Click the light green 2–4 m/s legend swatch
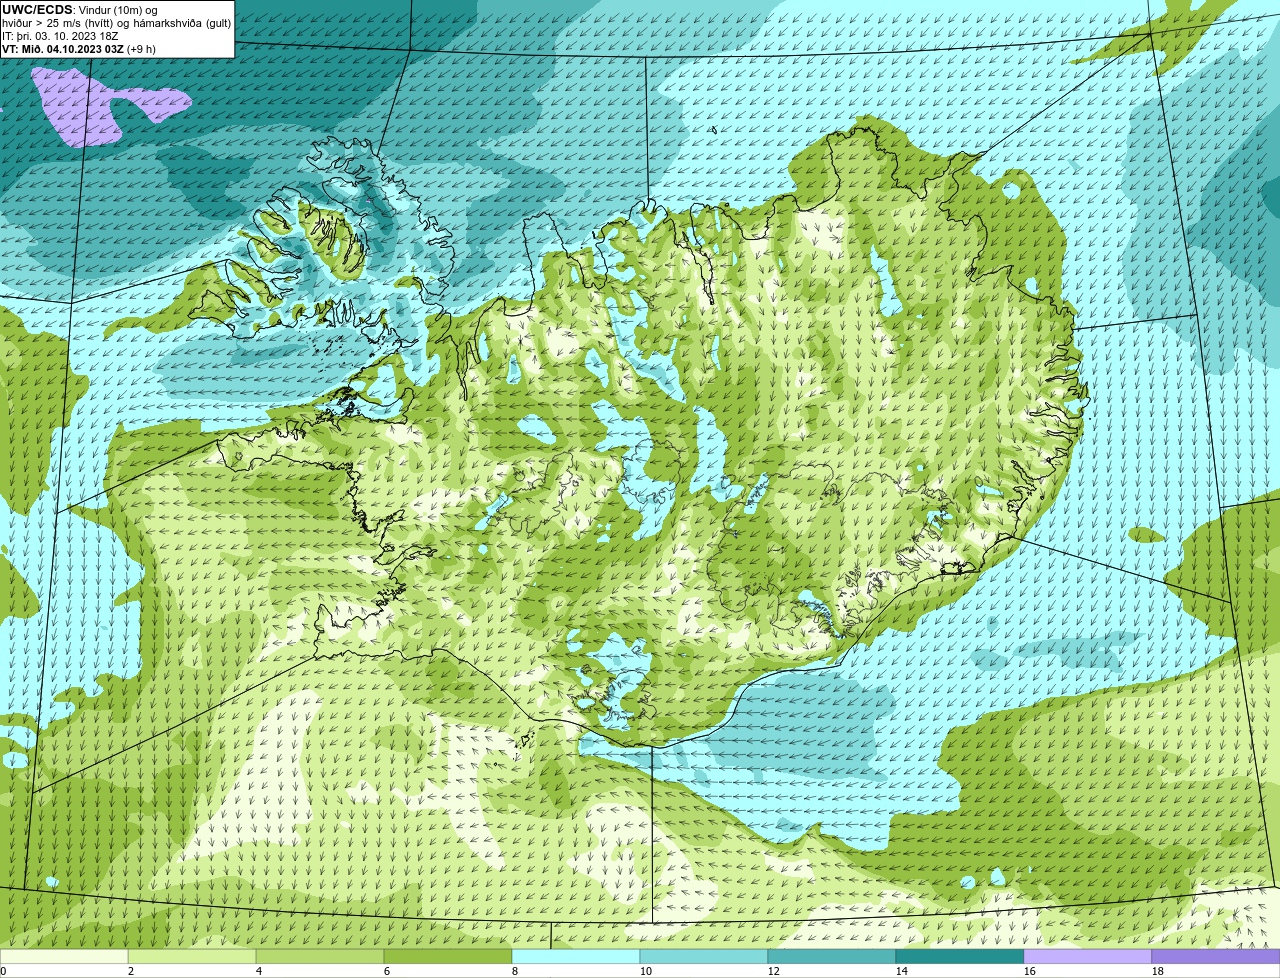 coord(192,957)
